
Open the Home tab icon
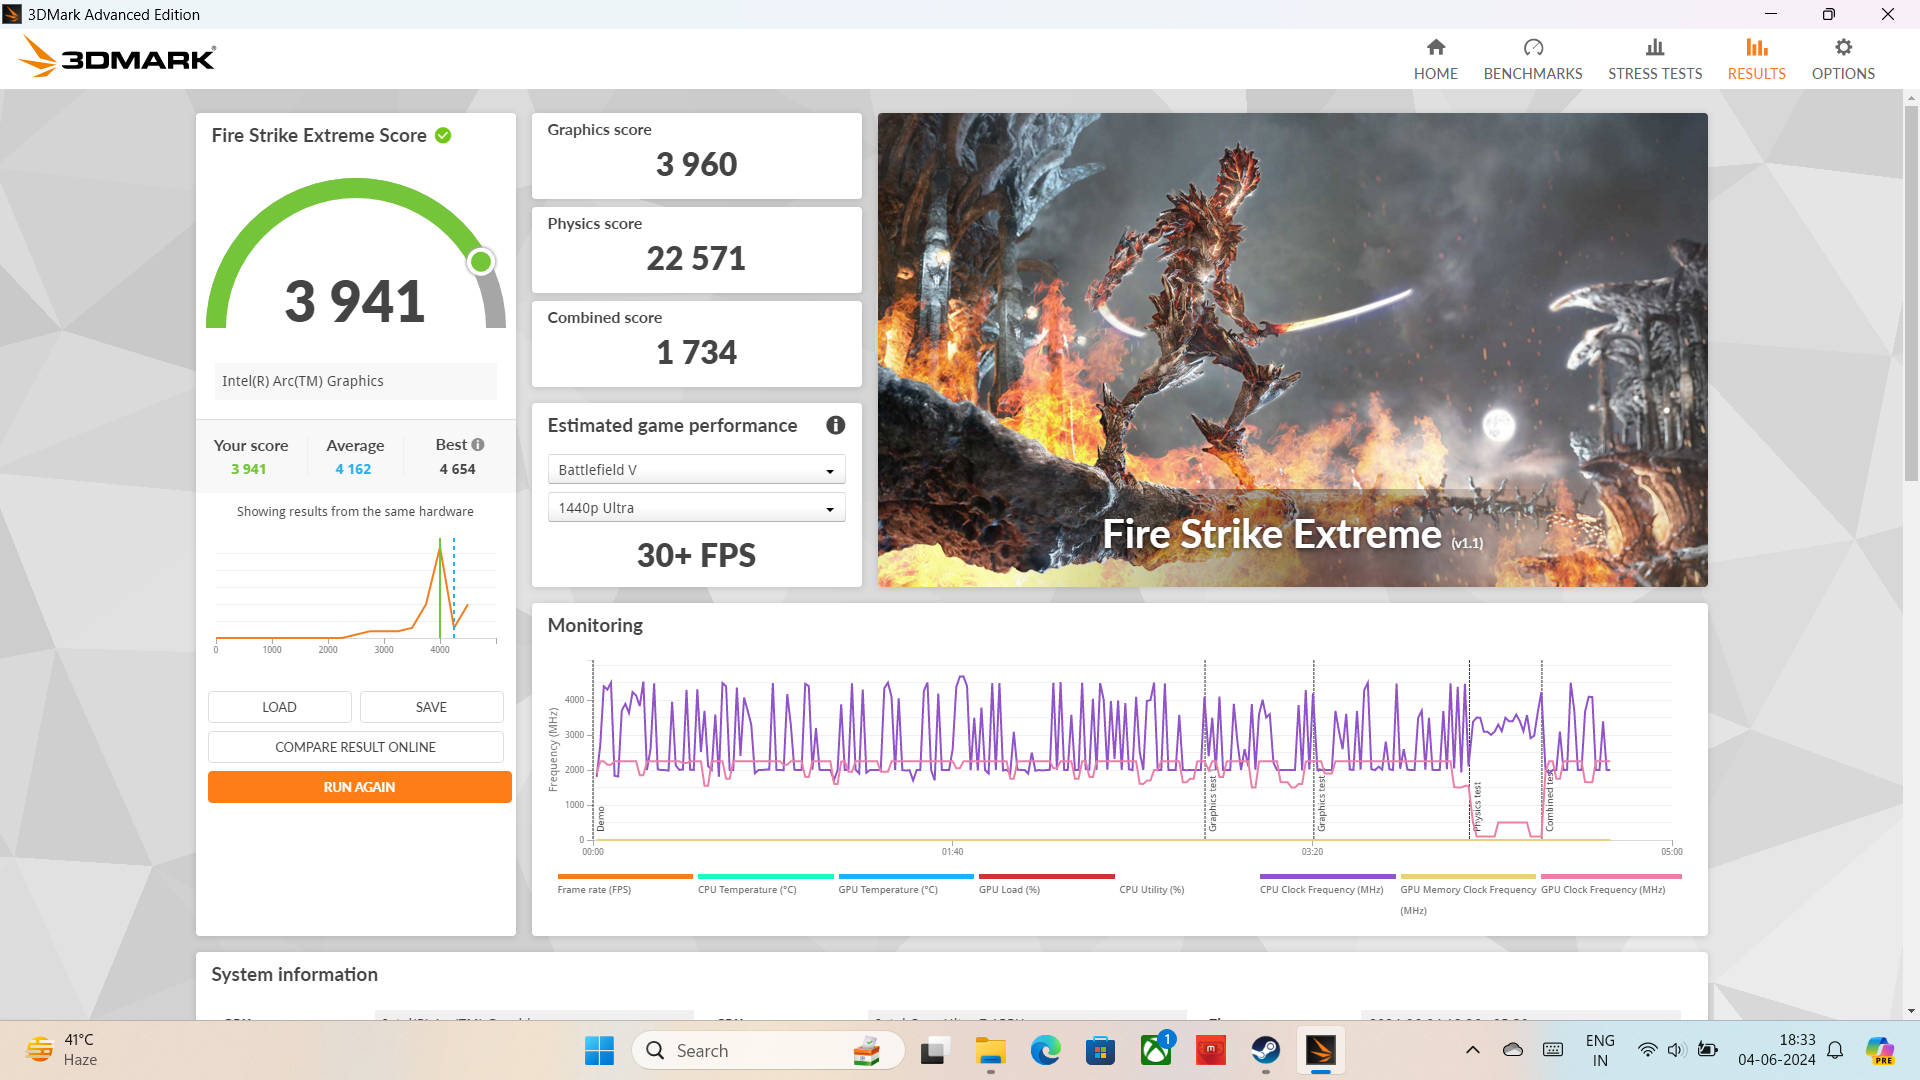pyautogui.click(x=1435, y=47)
